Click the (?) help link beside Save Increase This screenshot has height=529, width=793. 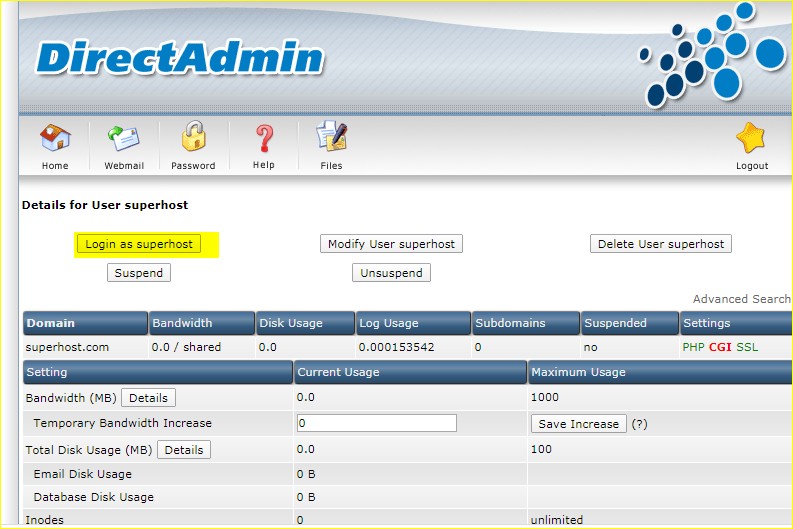click(x=640, y=424)
